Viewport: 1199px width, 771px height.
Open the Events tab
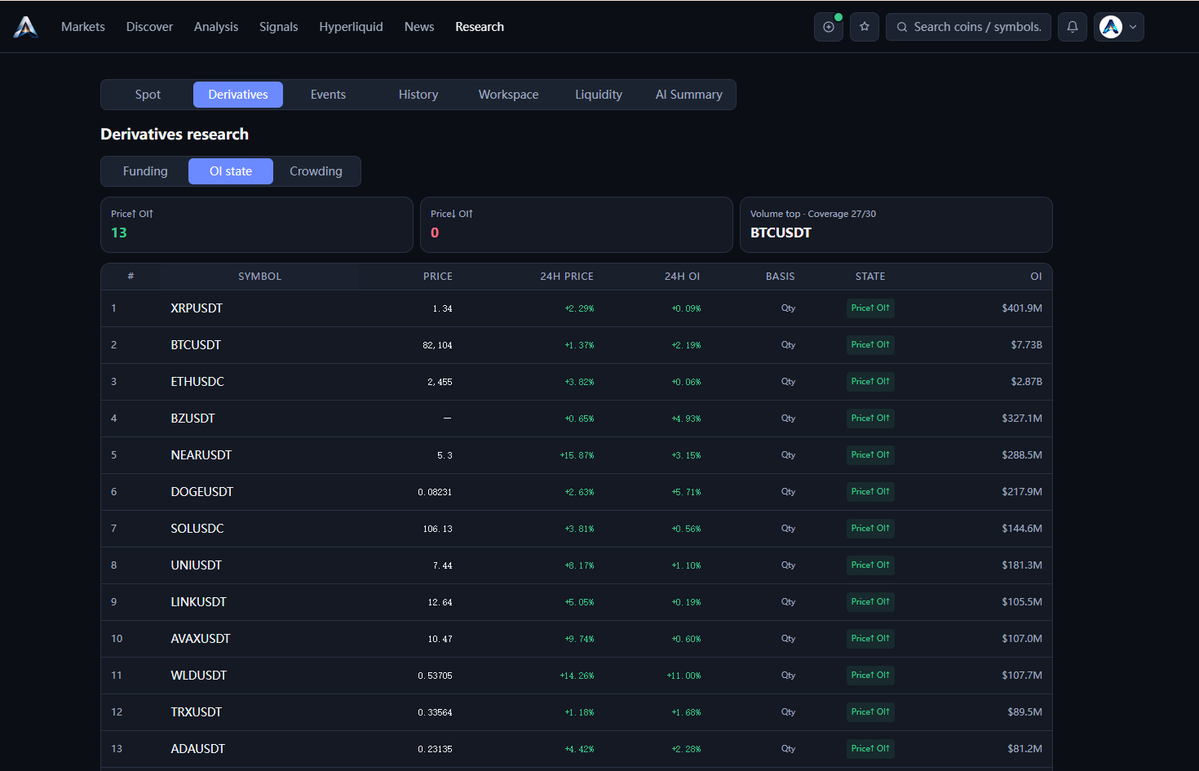tap(328, 95)
